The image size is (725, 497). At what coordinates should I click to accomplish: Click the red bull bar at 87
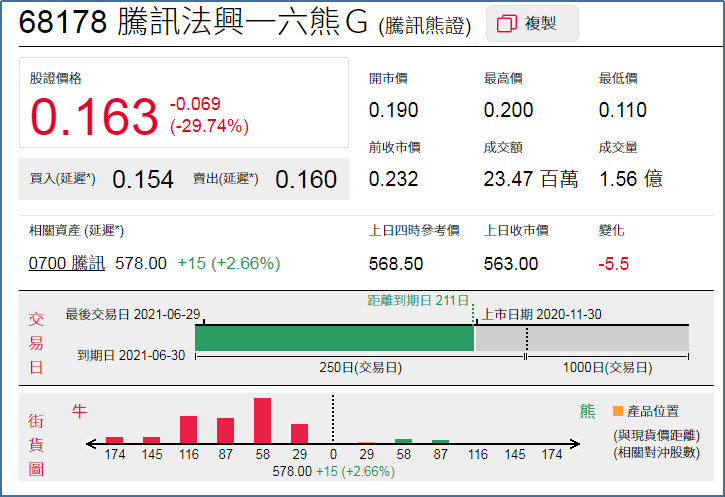pyautogui.click(x=226, y=430)
